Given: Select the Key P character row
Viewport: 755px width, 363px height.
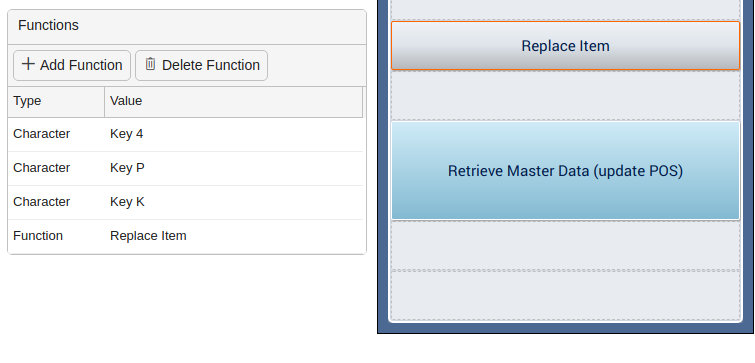Looking at the screenshot, I should point(185,169).
